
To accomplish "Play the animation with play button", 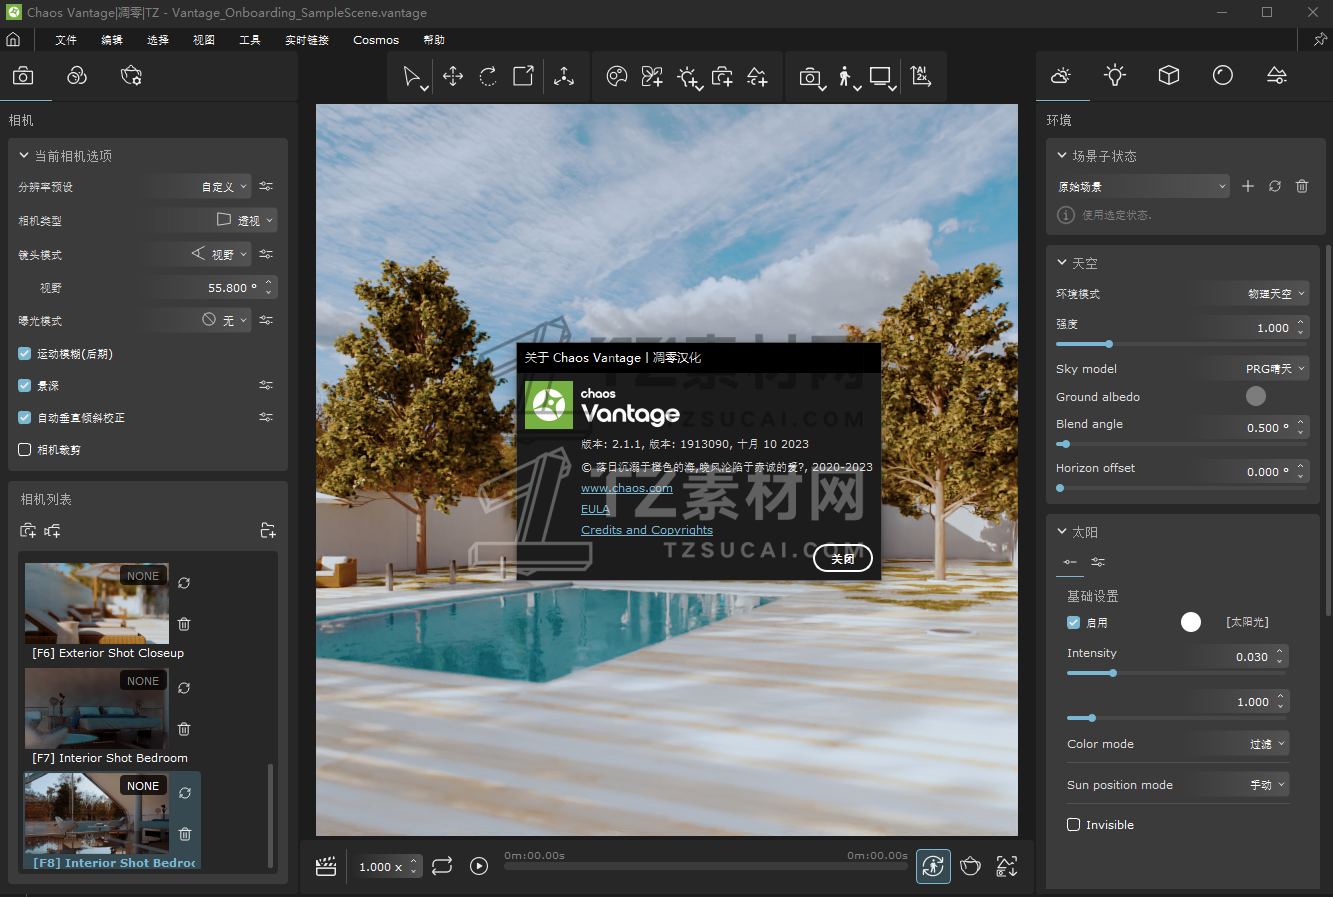I will coord(479,866).
